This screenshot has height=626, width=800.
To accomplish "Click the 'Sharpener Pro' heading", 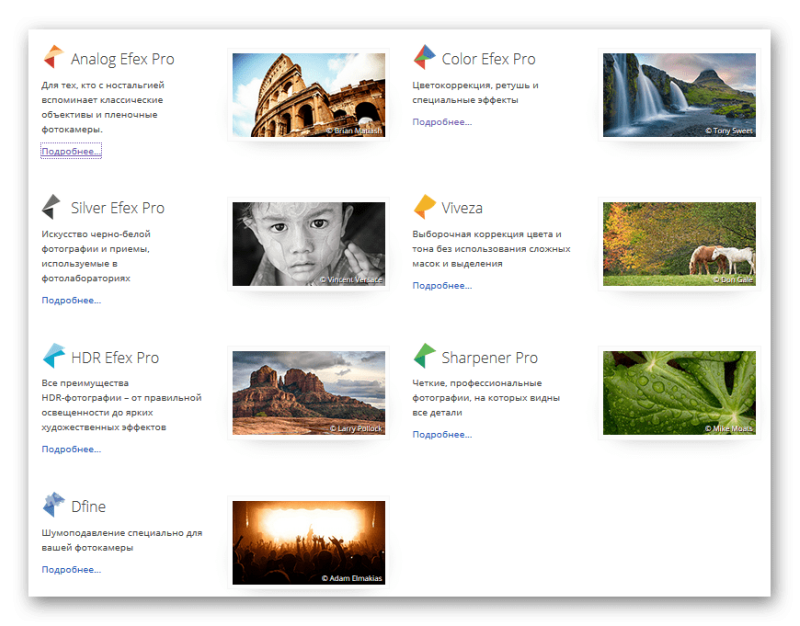I will 489,358.
